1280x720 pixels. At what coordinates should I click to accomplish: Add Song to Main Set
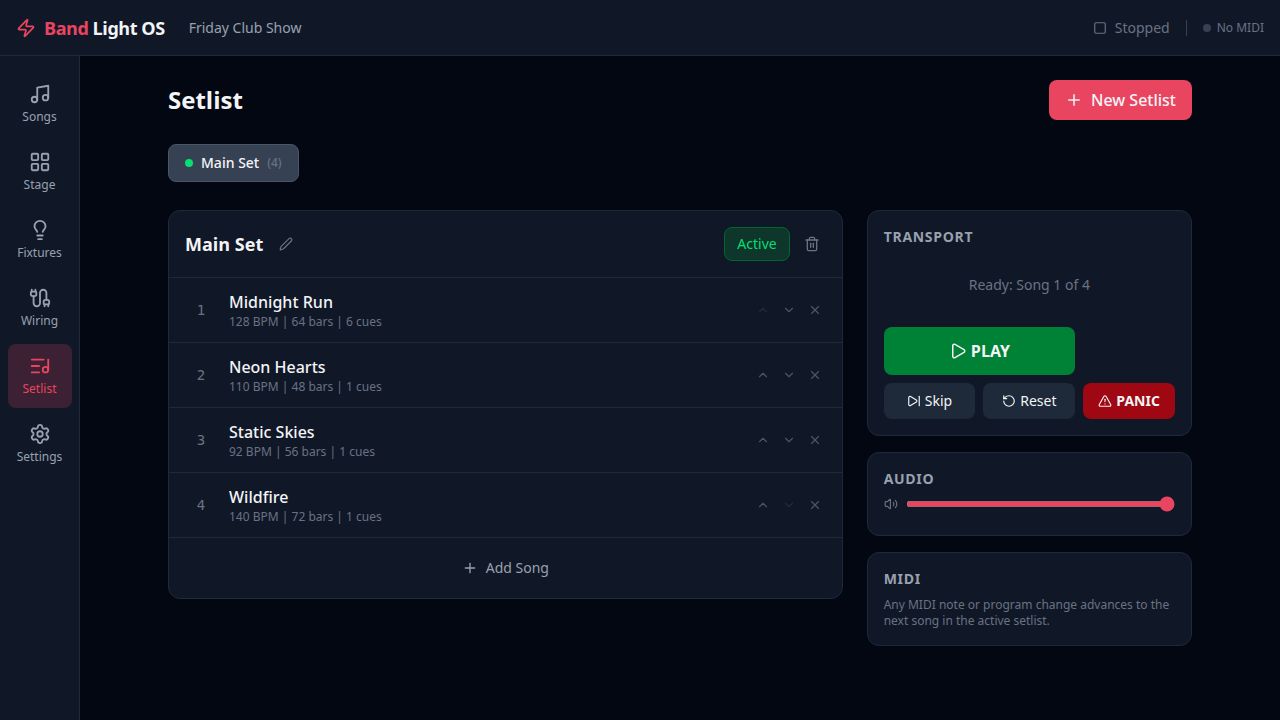click(505, 568)
